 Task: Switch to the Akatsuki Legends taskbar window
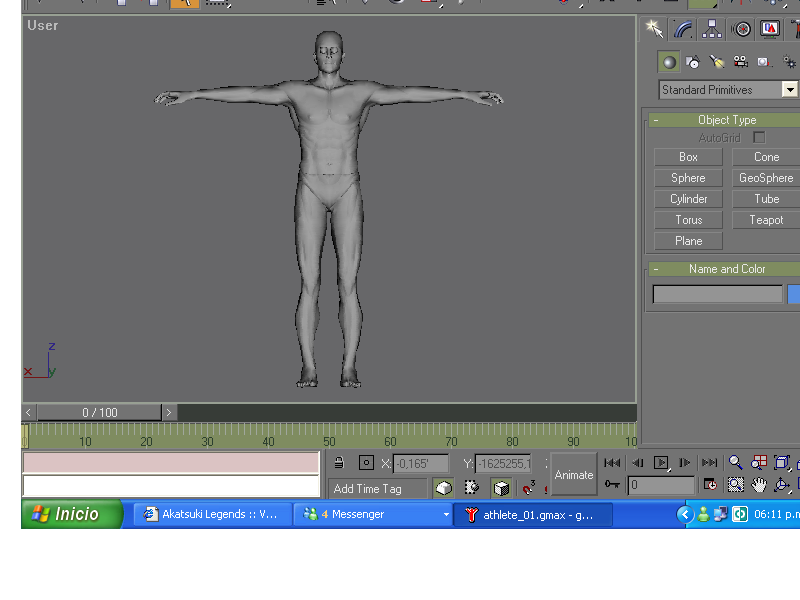(213, 514)
